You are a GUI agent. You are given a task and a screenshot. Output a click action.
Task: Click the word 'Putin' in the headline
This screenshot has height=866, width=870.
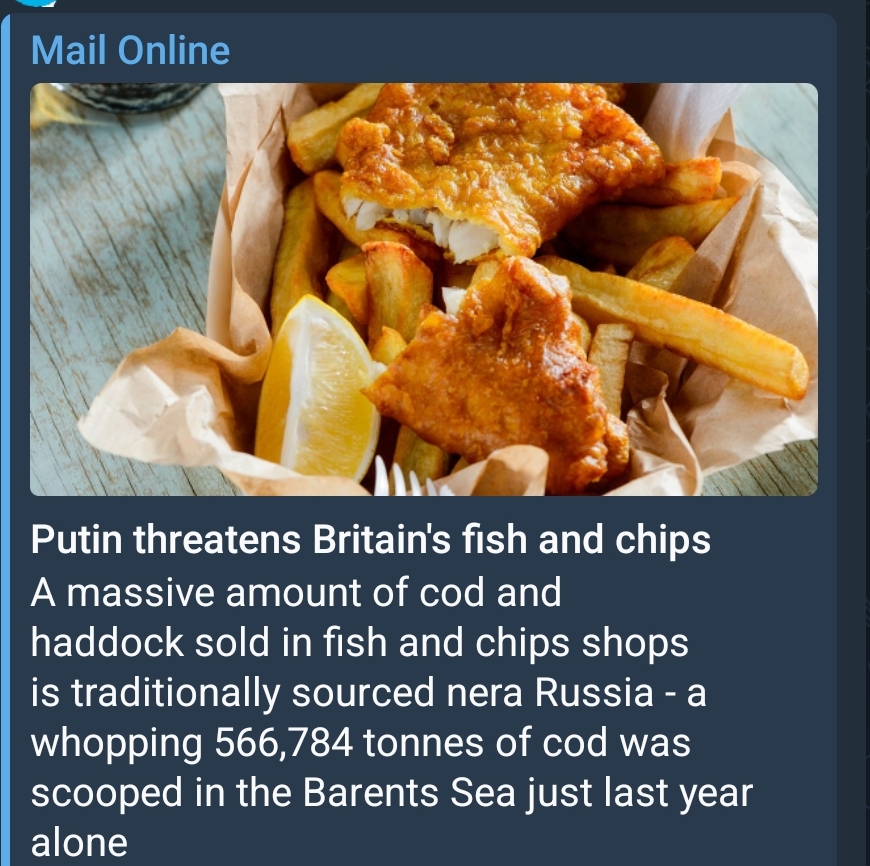coord(77,539)
